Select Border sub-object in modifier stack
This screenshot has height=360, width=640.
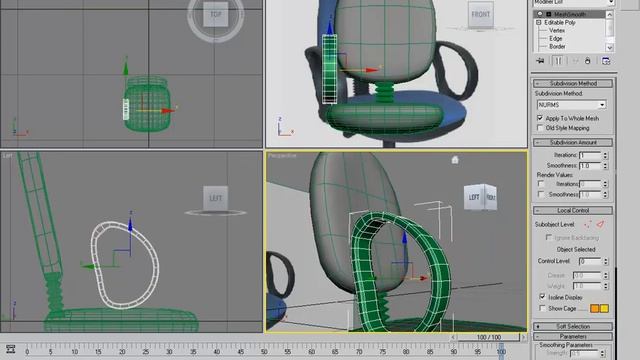557,47
